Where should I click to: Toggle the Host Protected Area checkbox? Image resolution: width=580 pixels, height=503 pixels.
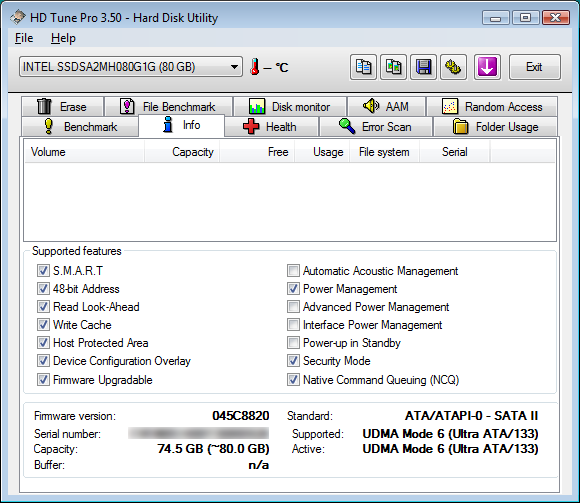(43, 343)
